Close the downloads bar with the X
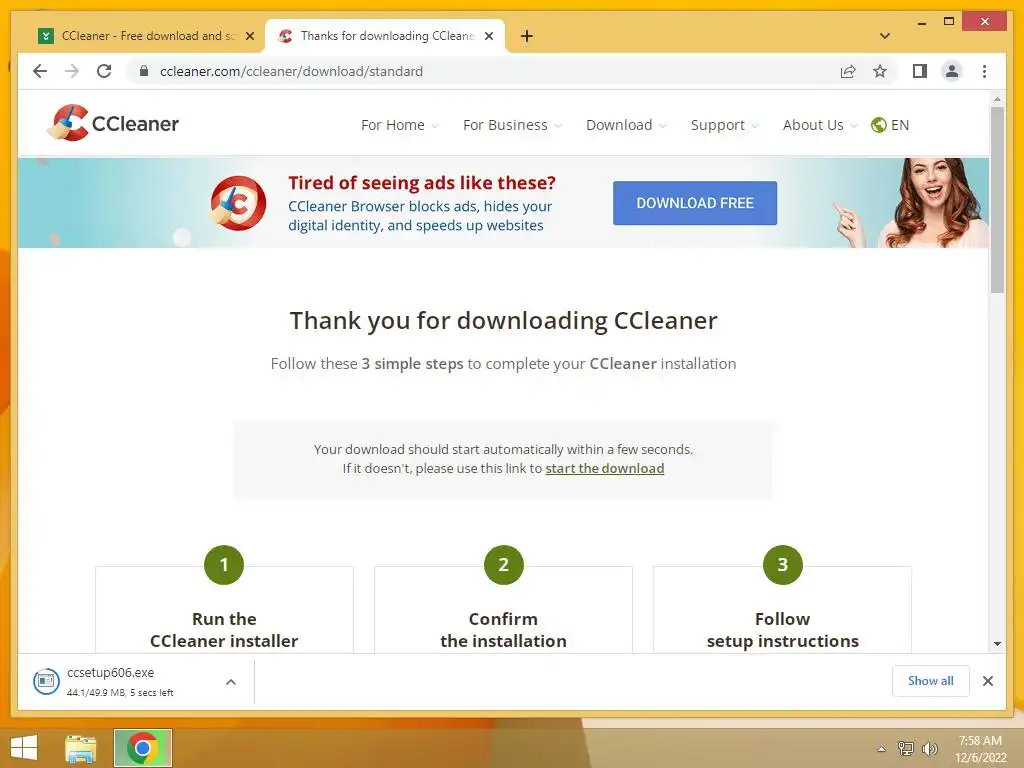 point(987,681)
